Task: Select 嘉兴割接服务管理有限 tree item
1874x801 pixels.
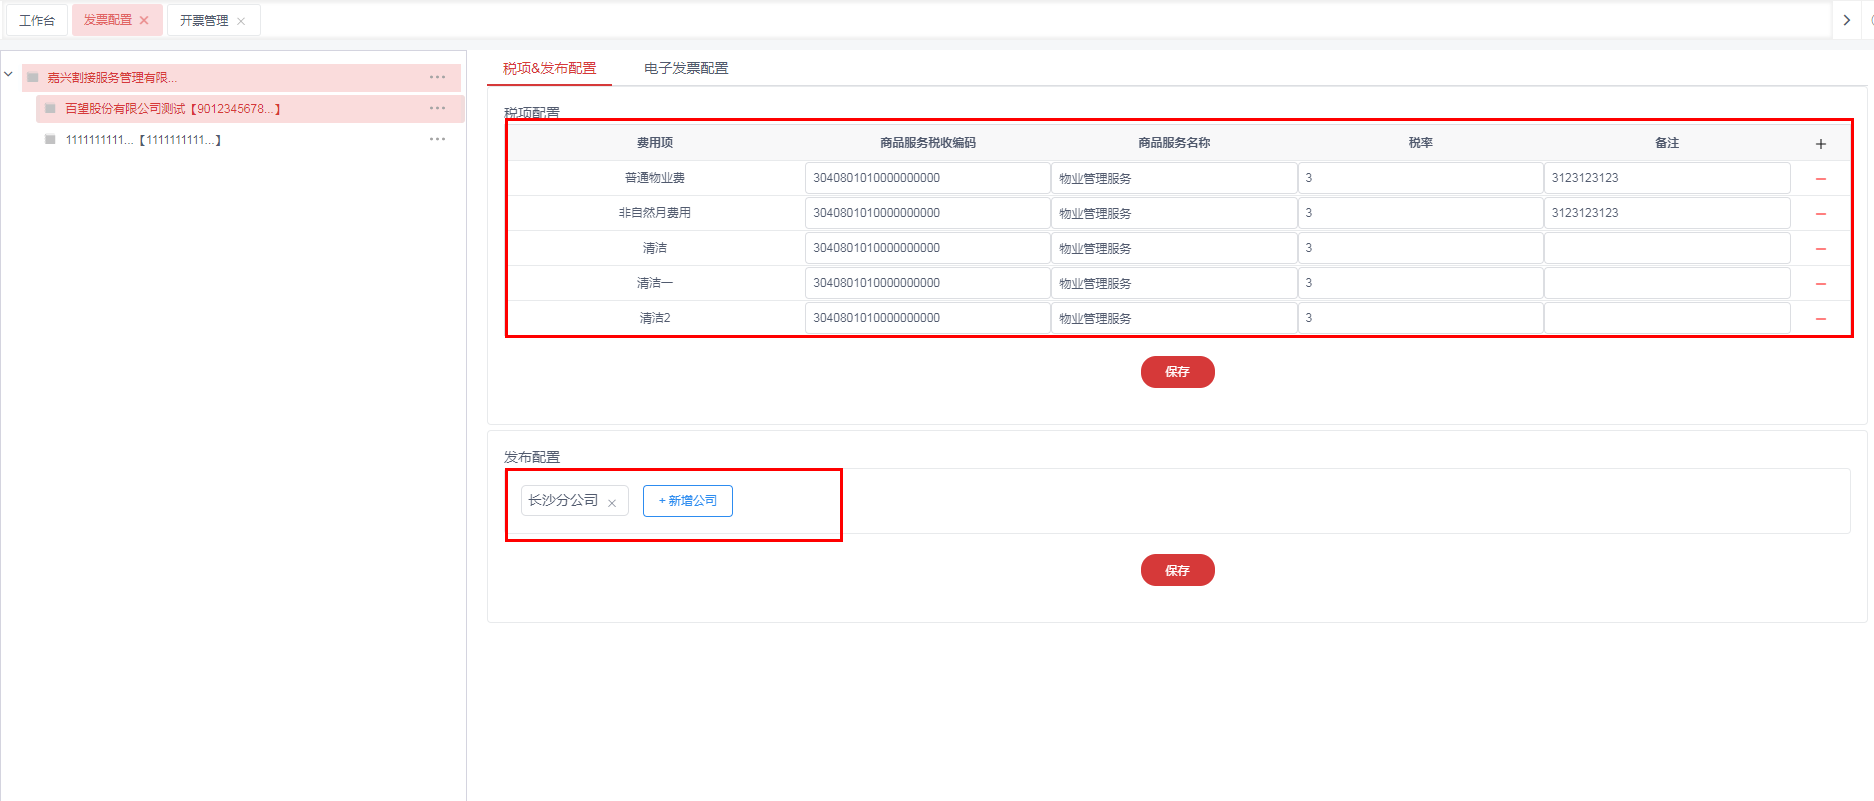Action: pyautogui.click(x=241, y=77)
